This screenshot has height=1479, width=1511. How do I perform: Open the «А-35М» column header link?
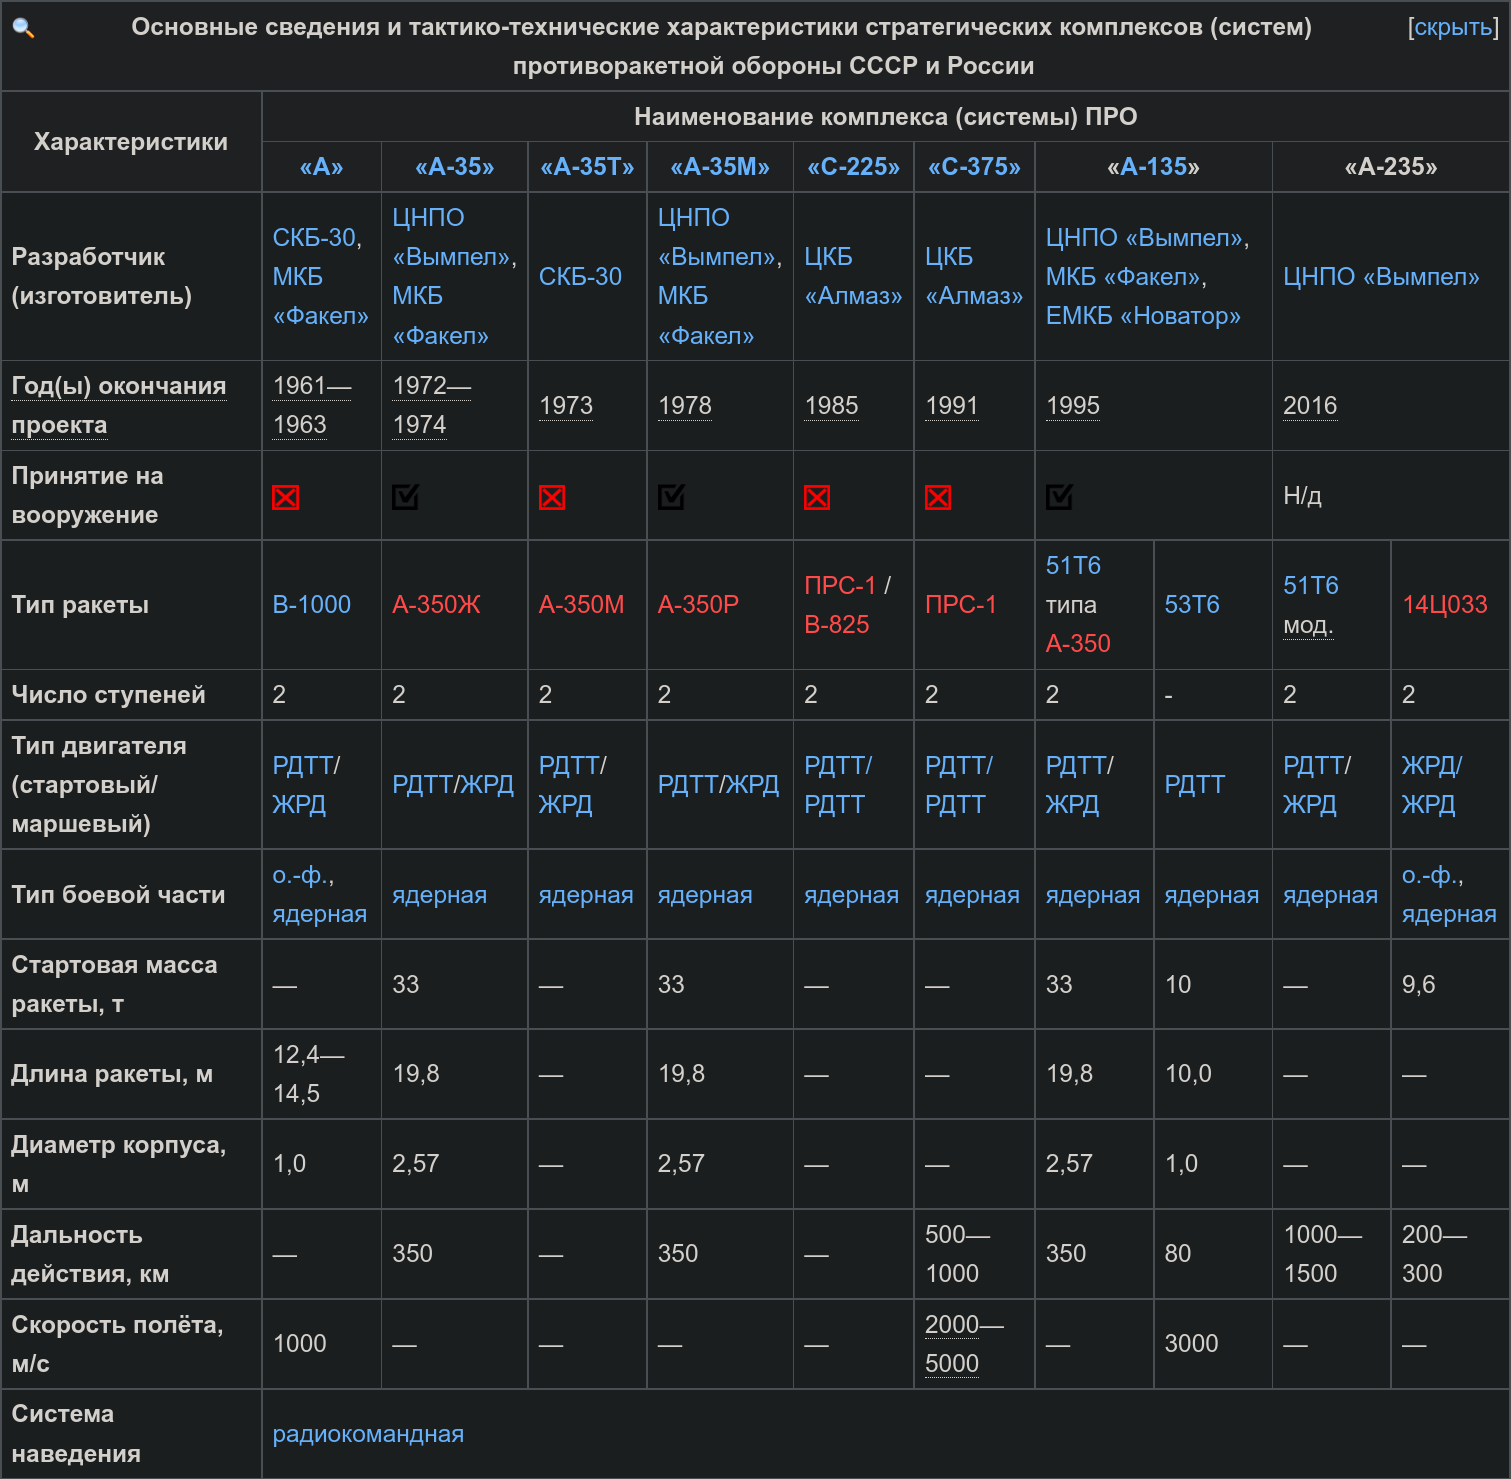click(720, 167)
